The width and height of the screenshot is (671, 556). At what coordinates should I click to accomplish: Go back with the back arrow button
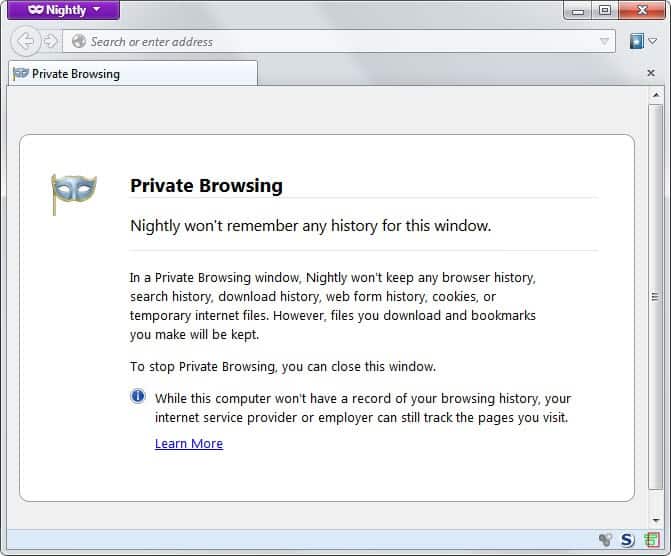pos(25,42)
